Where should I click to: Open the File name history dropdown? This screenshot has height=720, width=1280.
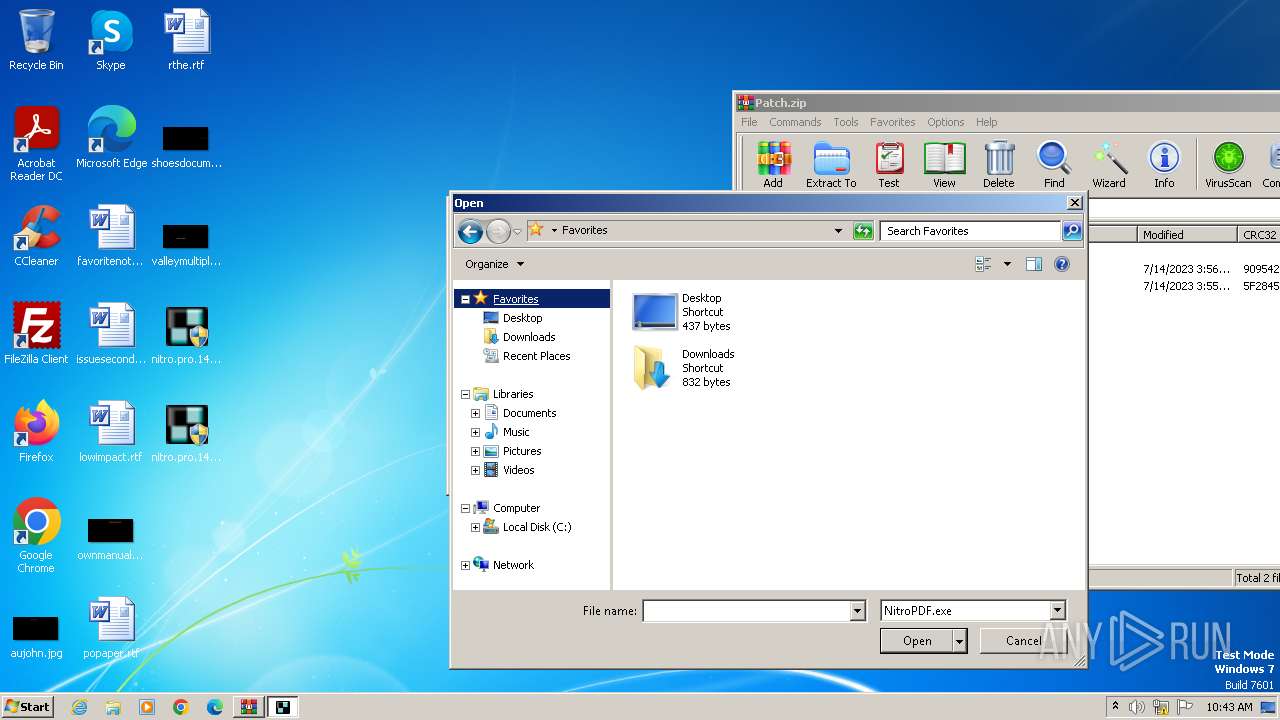857,610
